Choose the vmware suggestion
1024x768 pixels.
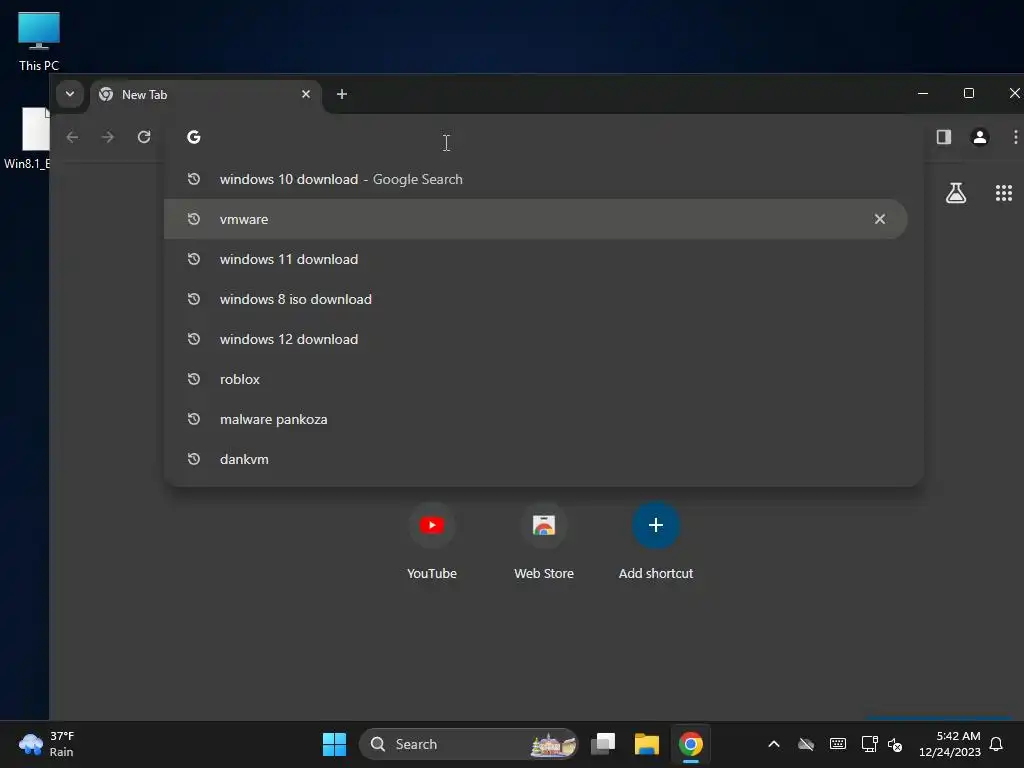[x=536, y=219]
